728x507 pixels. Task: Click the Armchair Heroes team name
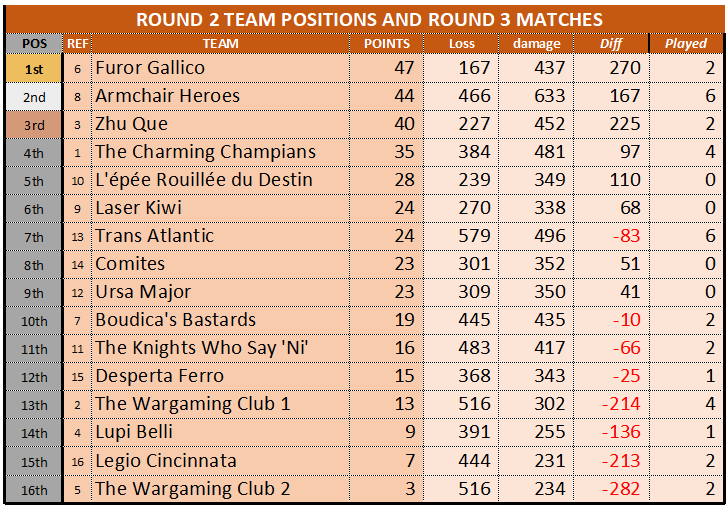[x=167, y=96]
